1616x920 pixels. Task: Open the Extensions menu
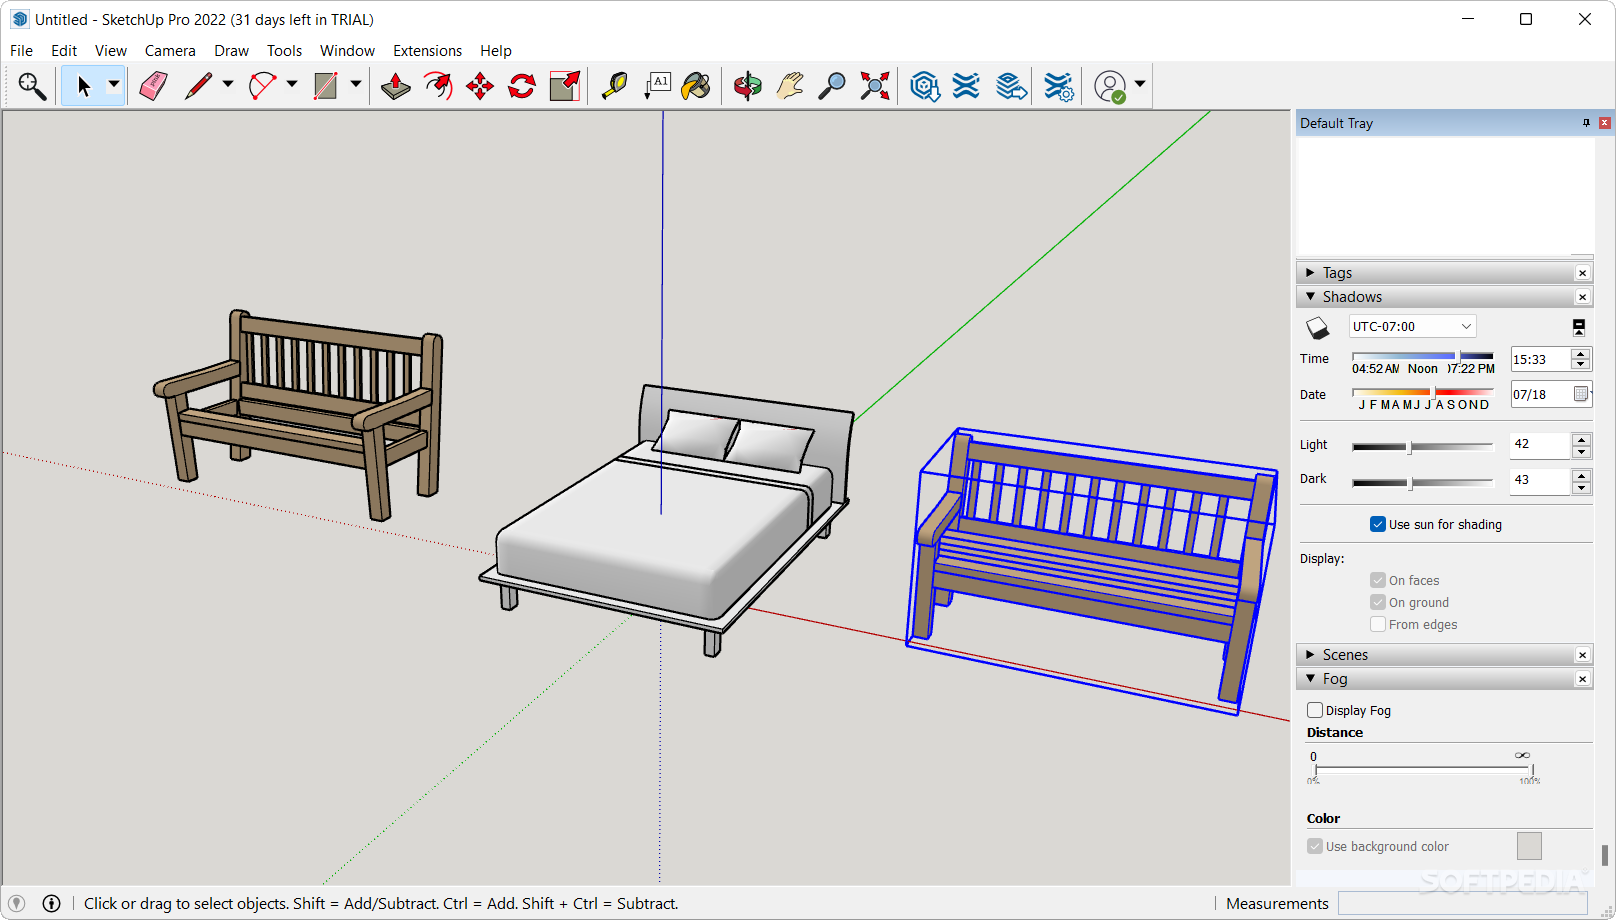[427, 50]
